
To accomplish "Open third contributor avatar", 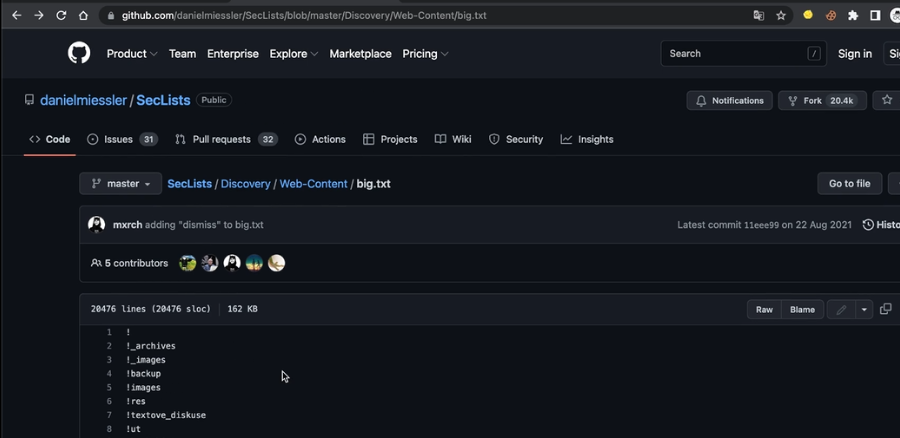I will (232, 263).
